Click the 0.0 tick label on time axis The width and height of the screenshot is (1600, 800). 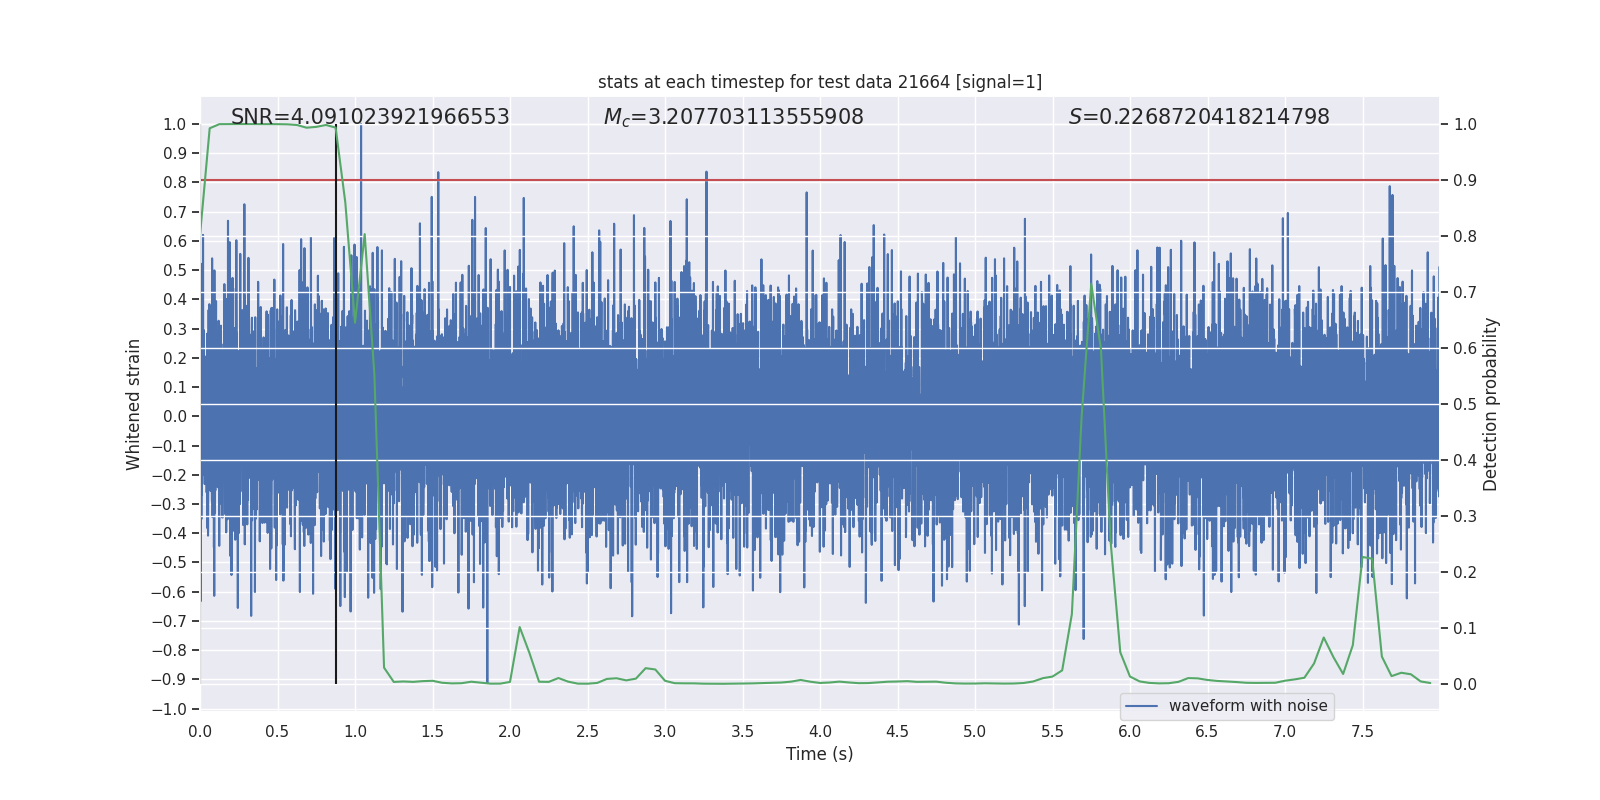[200, 731]
